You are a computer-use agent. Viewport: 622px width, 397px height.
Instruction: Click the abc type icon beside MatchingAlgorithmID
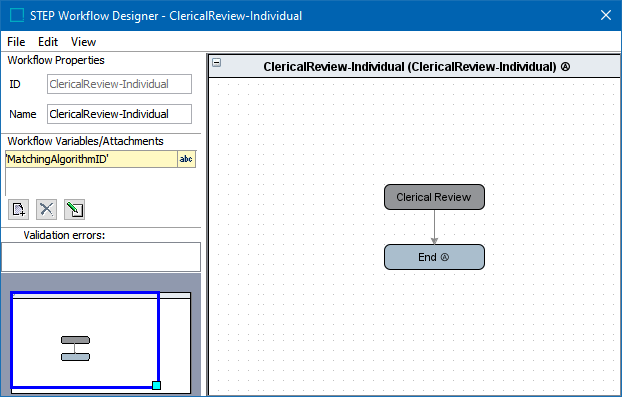(186, 159)
